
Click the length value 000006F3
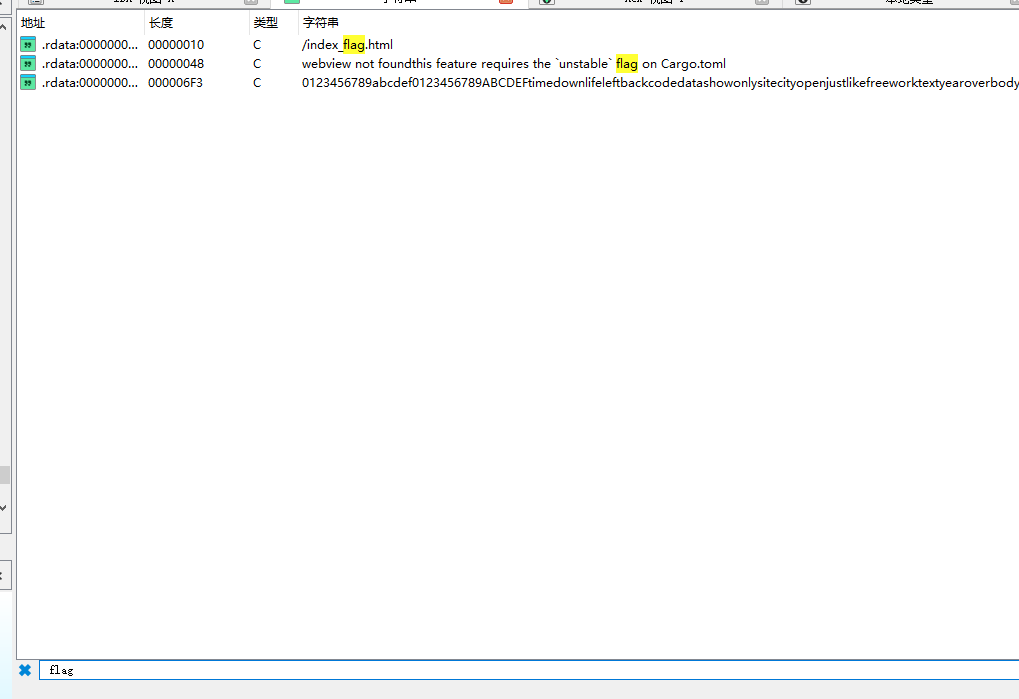[x=176, y=83]
